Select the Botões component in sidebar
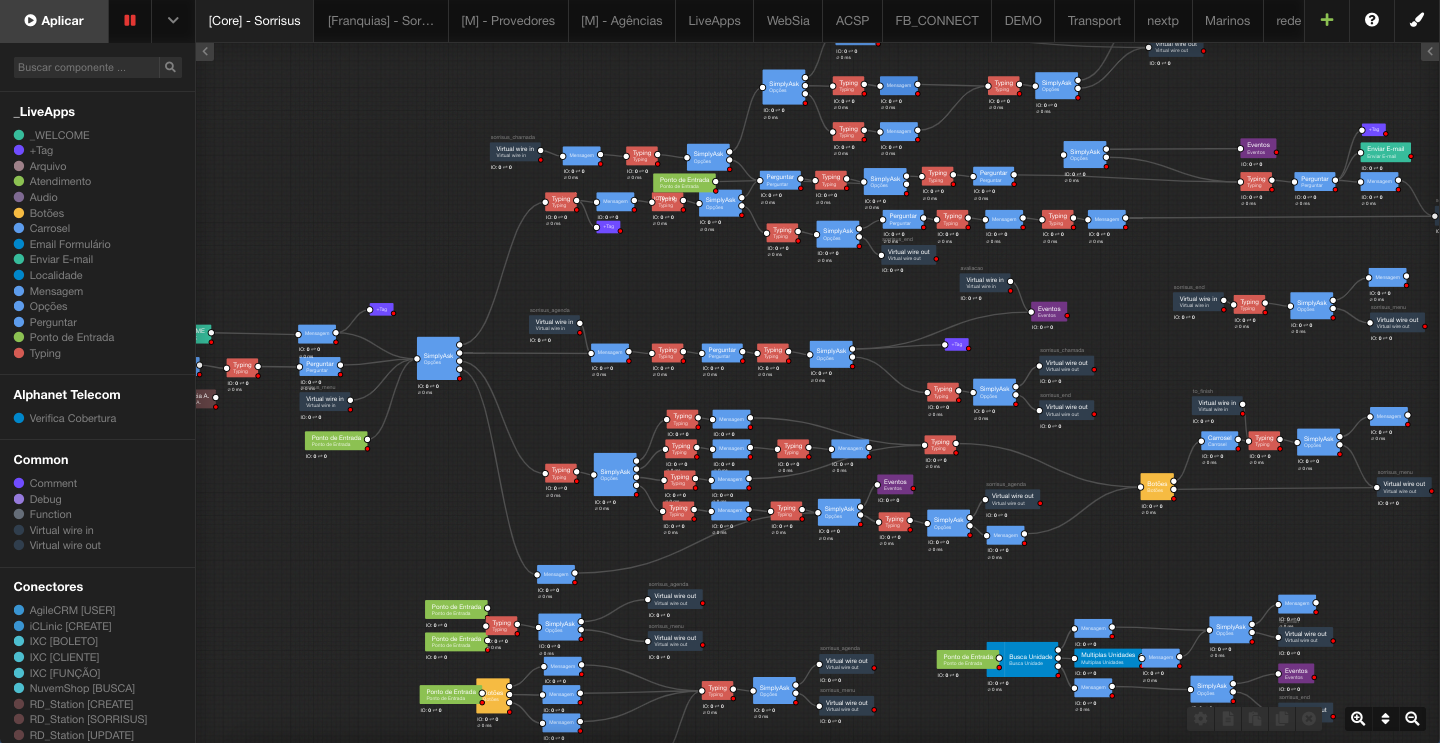 [39, 213]
